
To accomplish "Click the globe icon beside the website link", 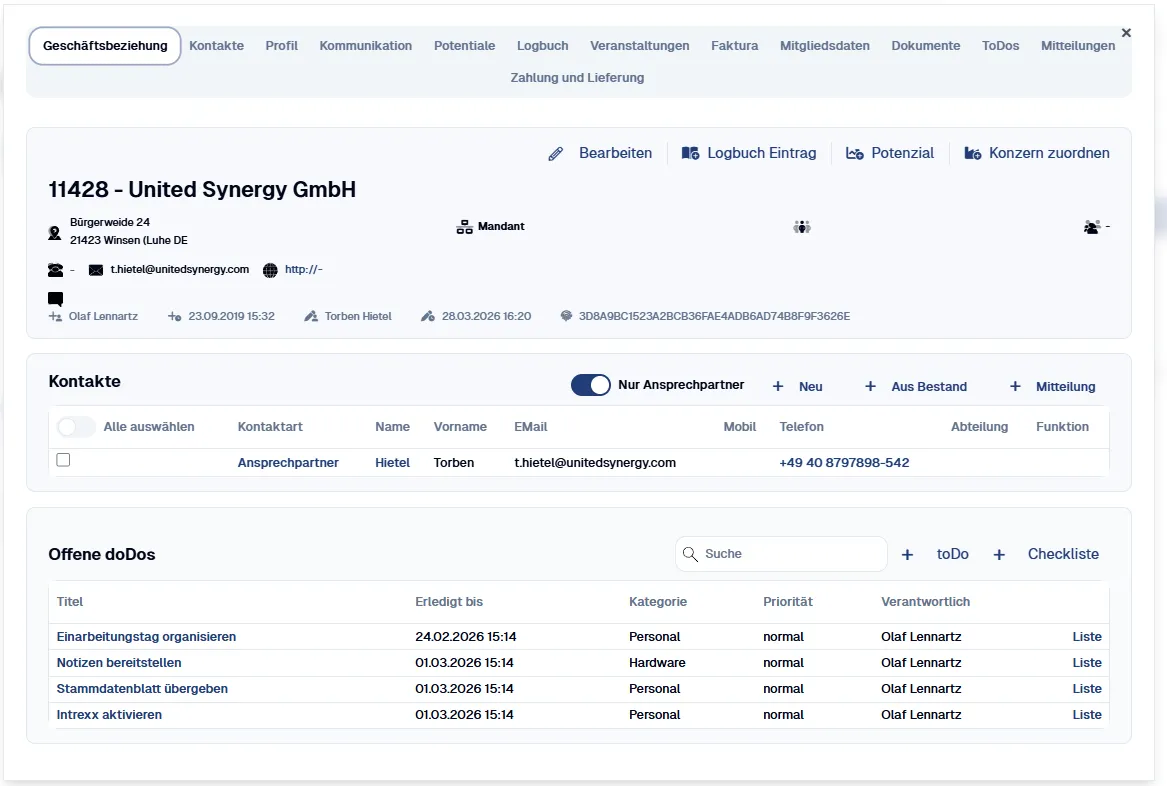I will (x=268, y=269).
